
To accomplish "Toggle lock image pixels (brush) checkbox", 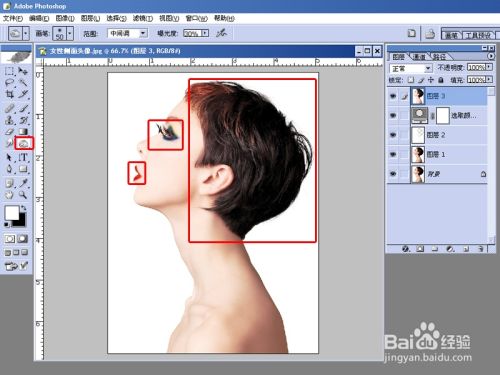I will click(x=421, y=80).
